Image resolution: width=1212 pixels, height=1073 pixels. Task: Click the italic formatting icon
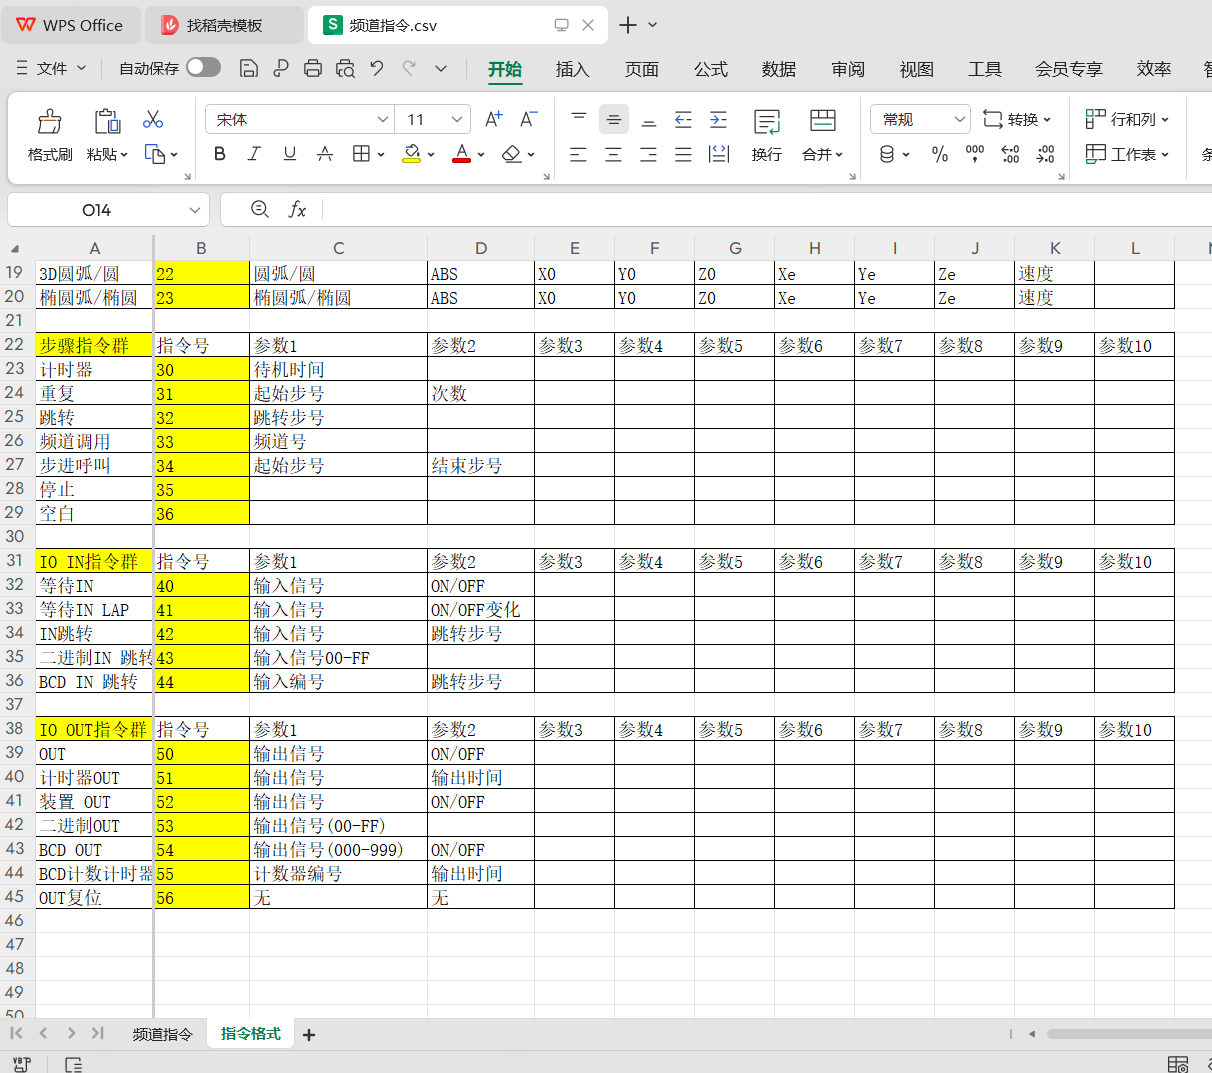(254, 154)
